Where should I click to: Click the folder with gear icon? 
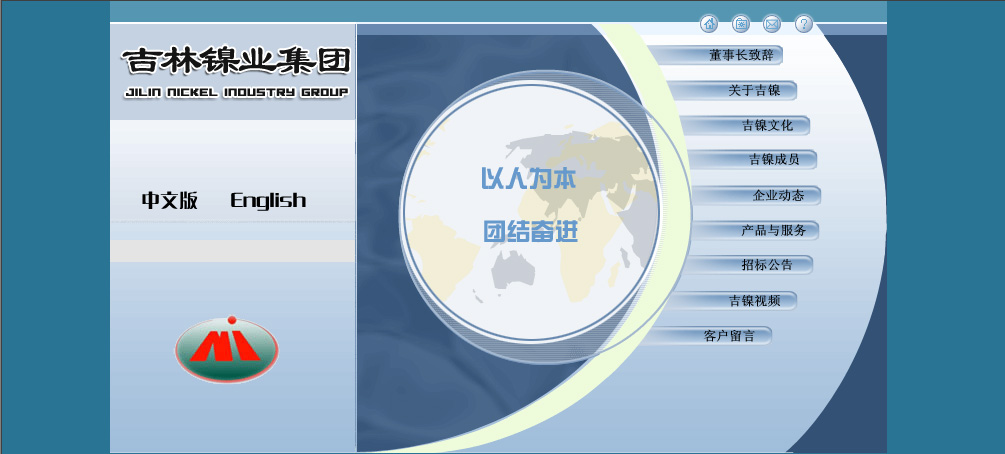click(741, 24)
